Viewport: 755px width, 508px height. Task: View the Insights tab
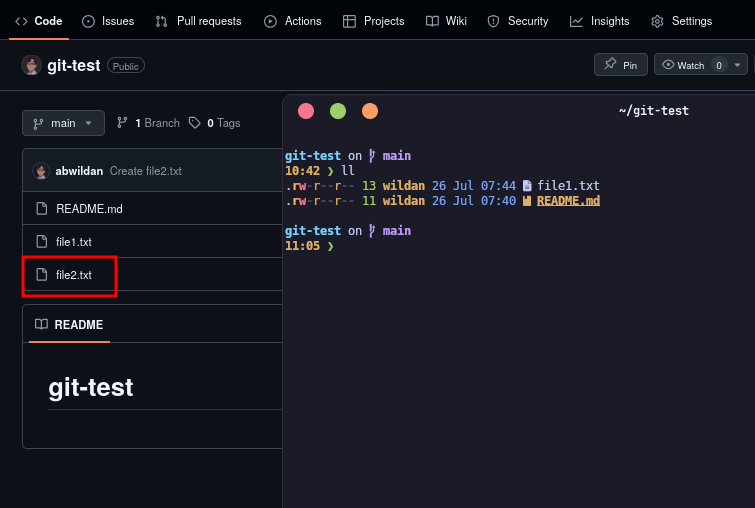(599, 21)
